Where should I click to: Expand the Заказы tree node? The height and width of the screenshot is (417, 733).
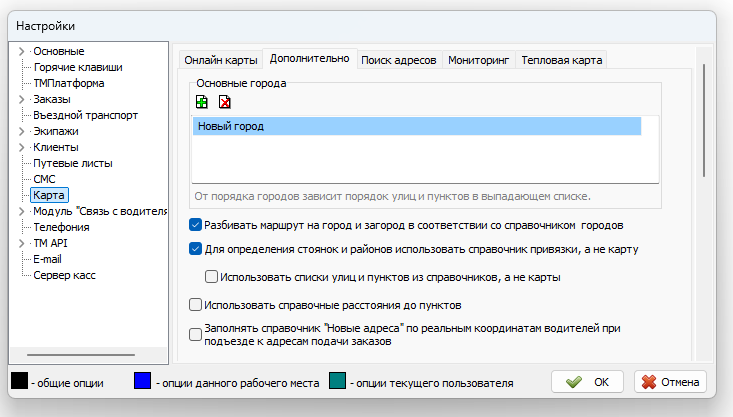pos(21,99)
